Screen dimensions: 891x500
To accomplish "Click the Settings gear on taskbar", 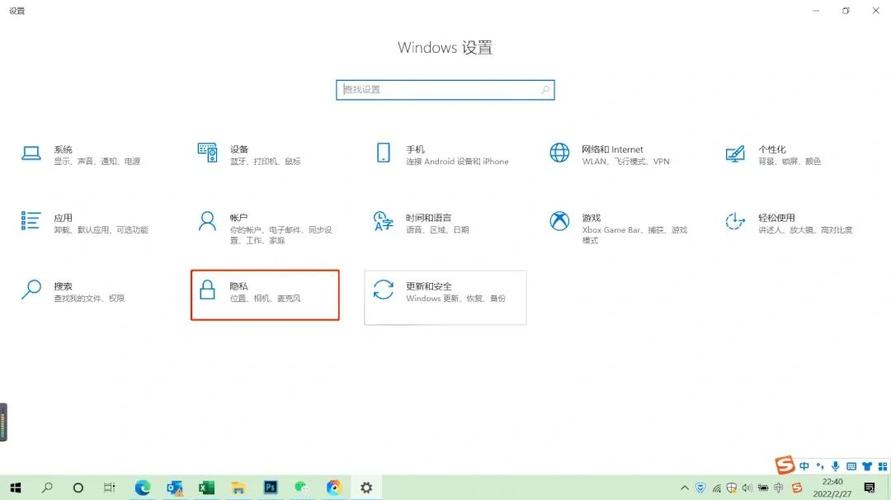I will [x=367, y=488].
